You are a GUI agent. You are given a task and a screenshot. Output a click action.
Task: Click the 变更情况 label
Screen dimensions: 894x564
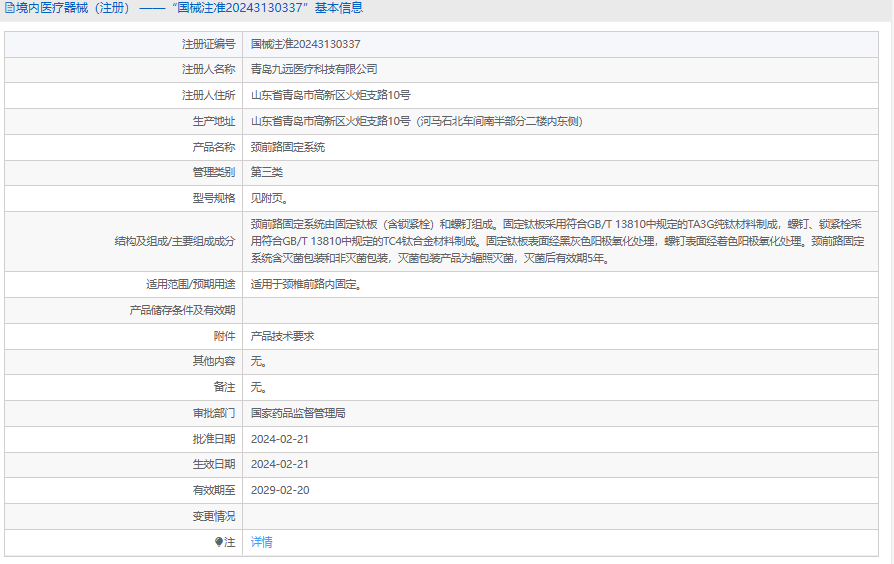(214, 516)
